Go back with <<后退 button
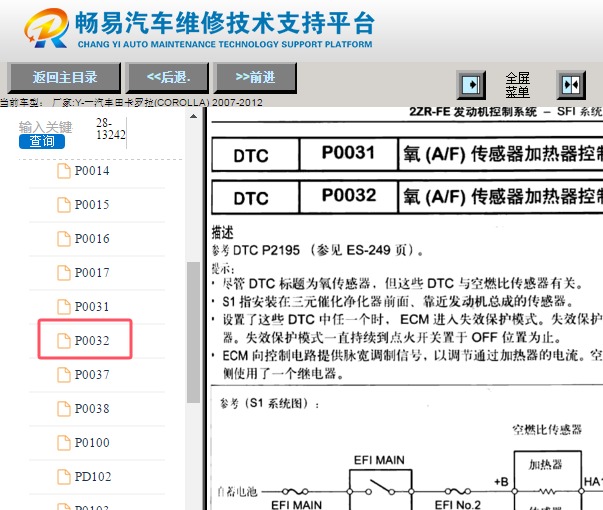The width and height of the screenshot is (603, 510). (168, 78)
